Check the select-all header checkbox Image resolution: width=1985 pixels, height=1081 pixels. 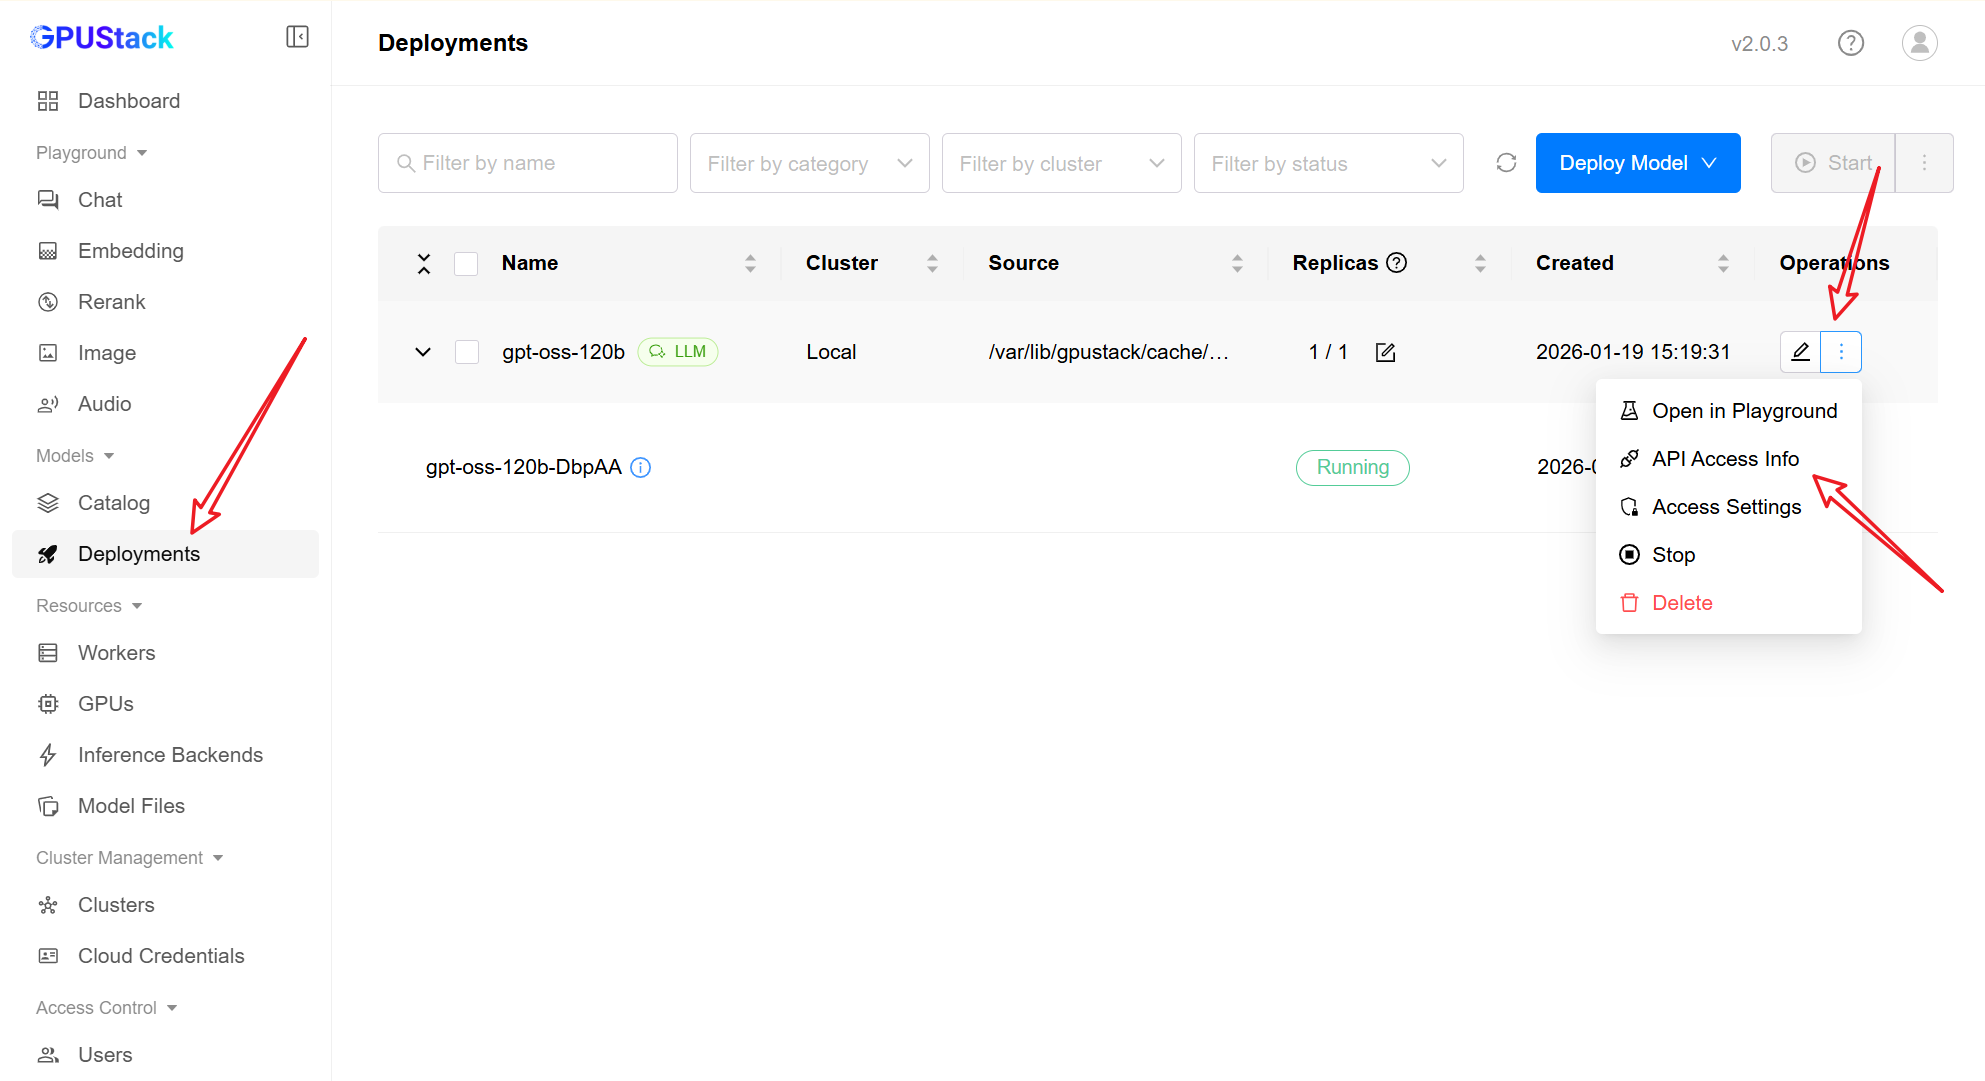[466, 263]
